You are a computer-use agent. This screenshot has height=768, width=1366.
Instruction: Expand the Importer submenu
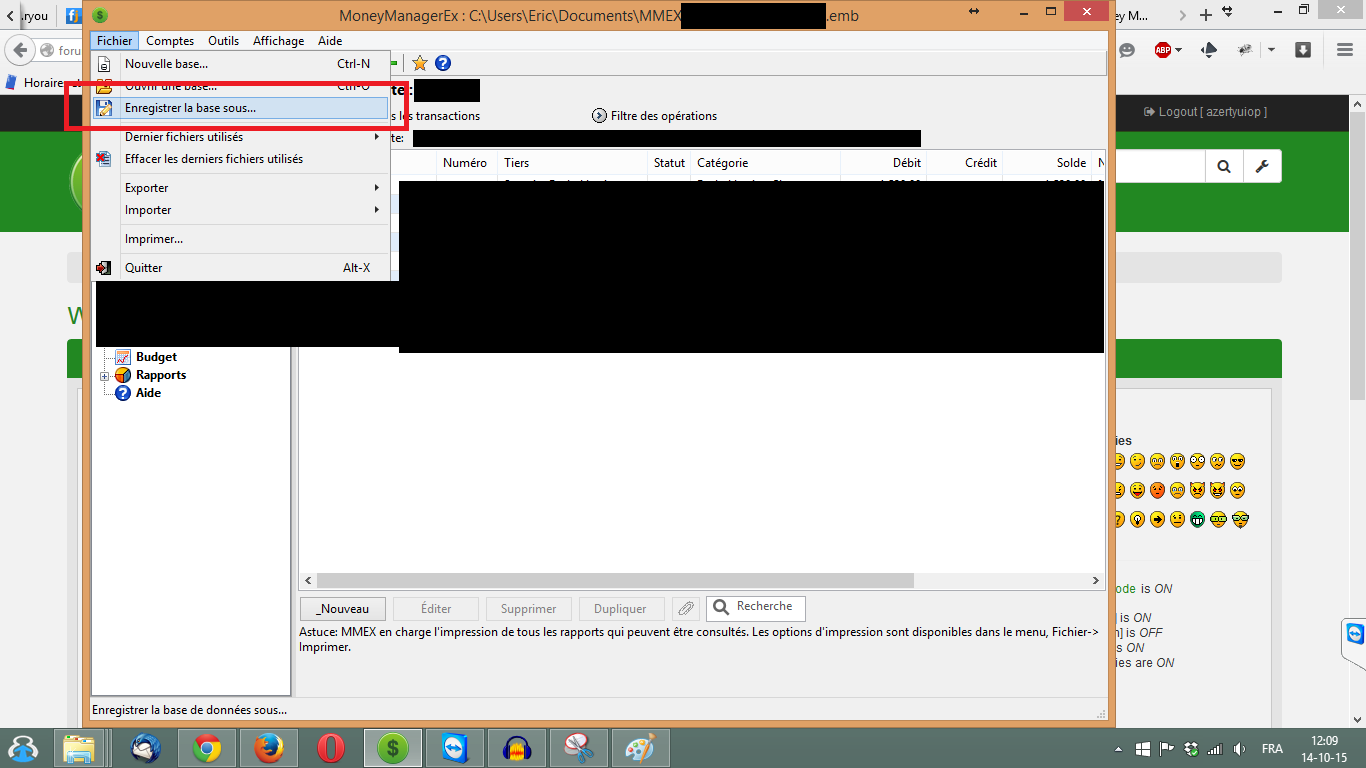click(250, 210)
